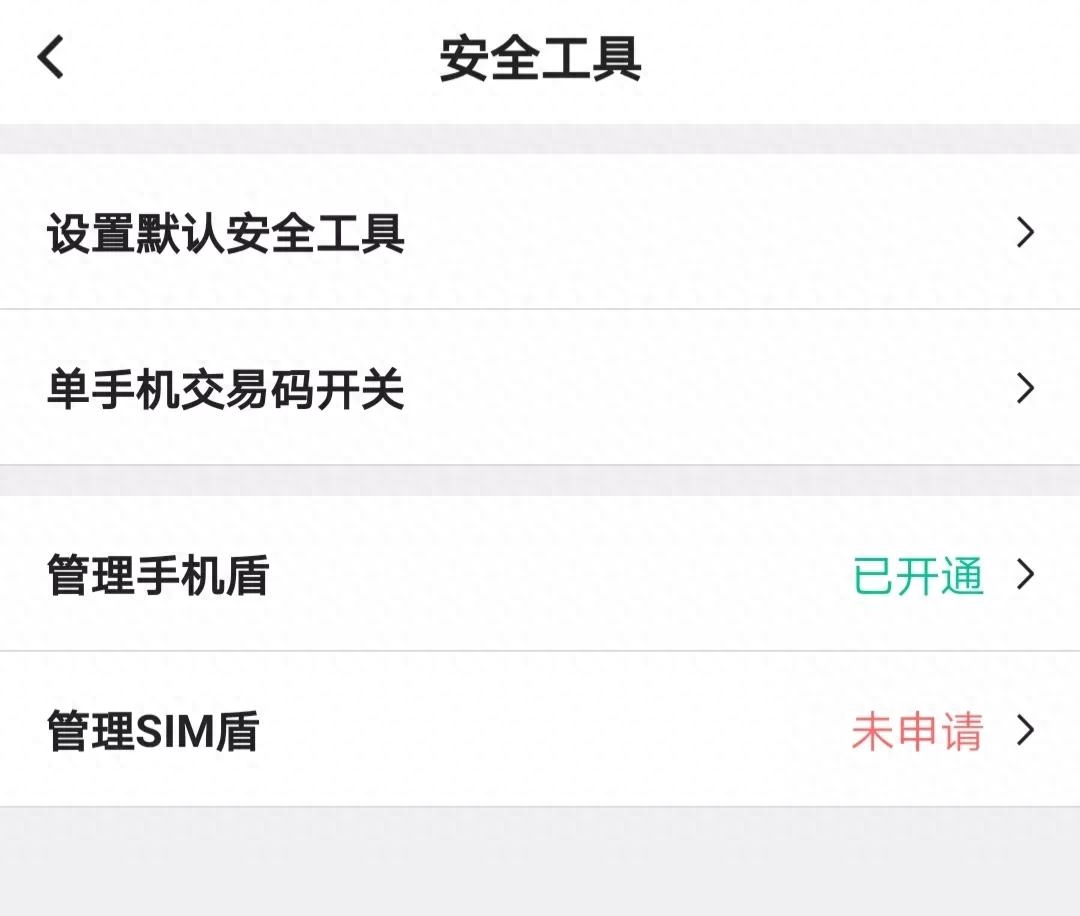The width and height of the screenshot is (1080, 916).
Task: Click chevron beside 设置默认安全工具
Action: (1026, 232)
